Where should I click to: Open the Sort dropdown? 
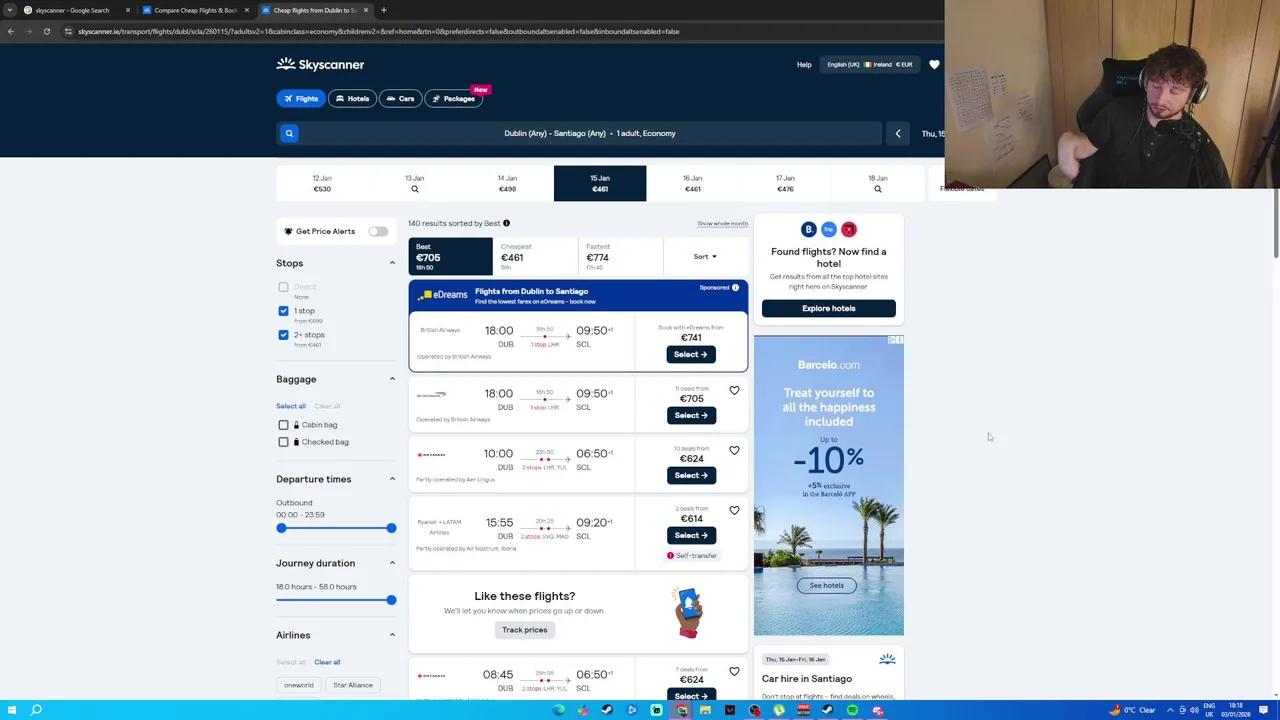[x=705, y=257]
